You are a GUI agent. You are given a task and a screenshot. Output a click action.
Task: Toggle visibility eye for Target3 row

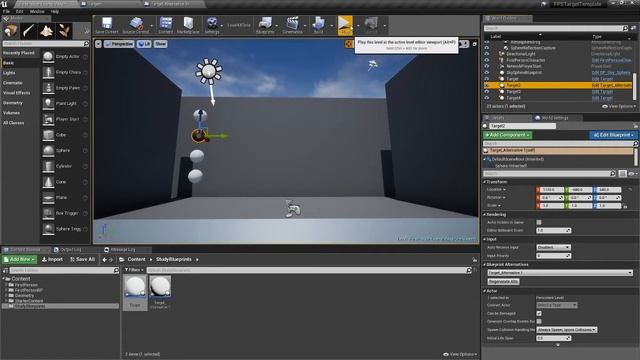pyautogui.click(x=487, y=92)
